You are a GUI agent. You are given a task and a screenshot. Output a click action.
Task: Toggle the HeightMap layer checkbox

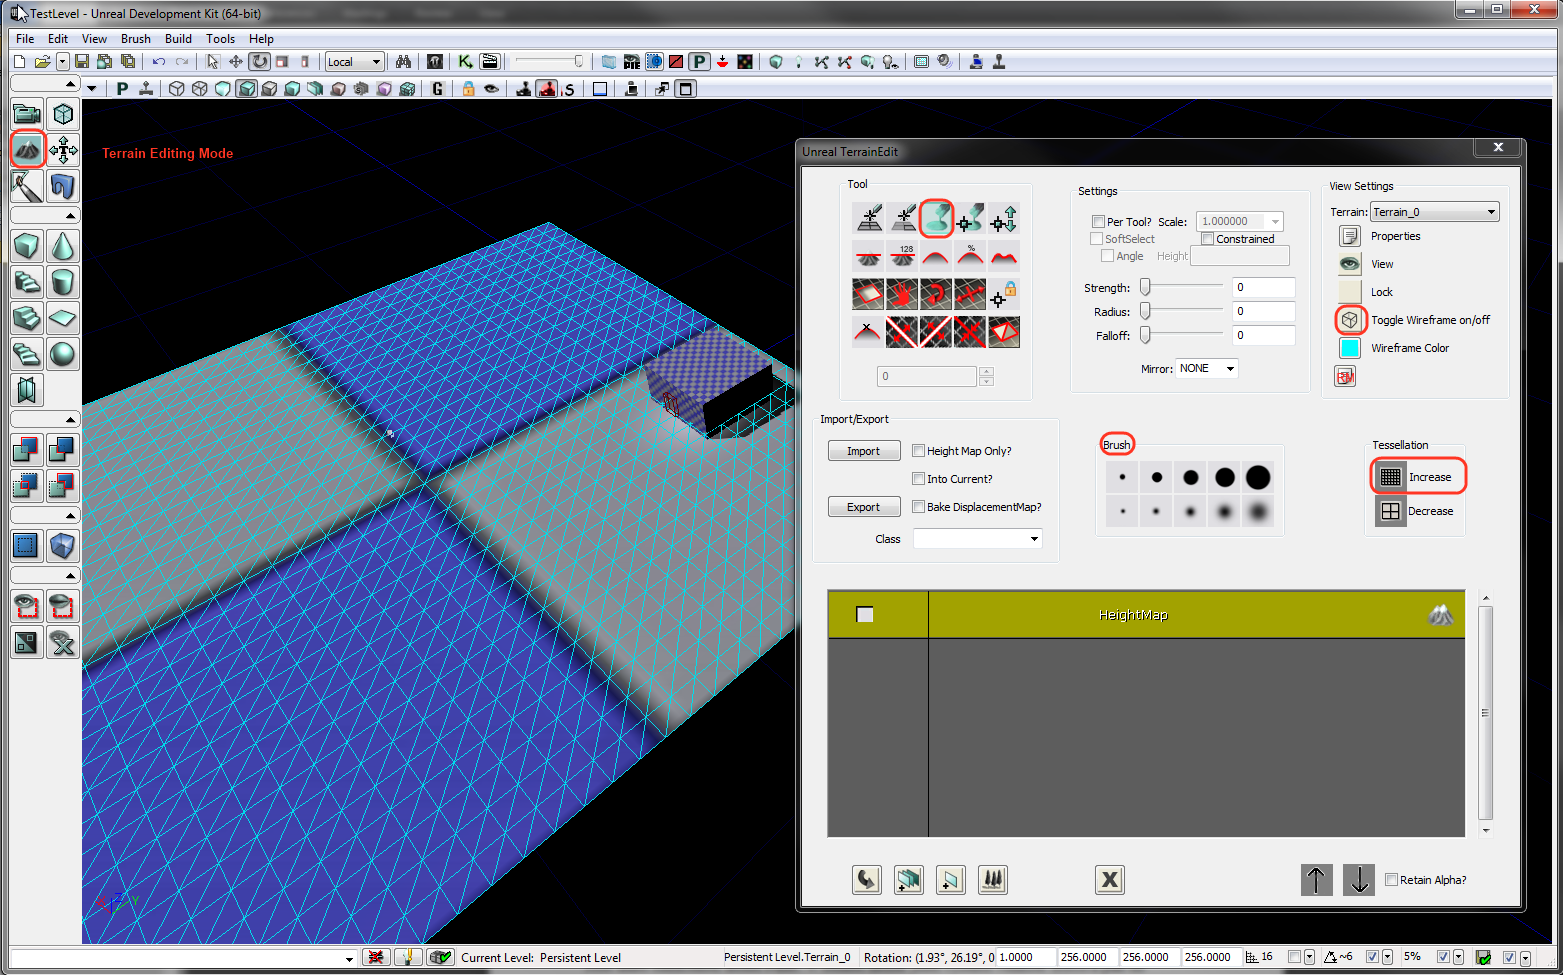point(865,614)
